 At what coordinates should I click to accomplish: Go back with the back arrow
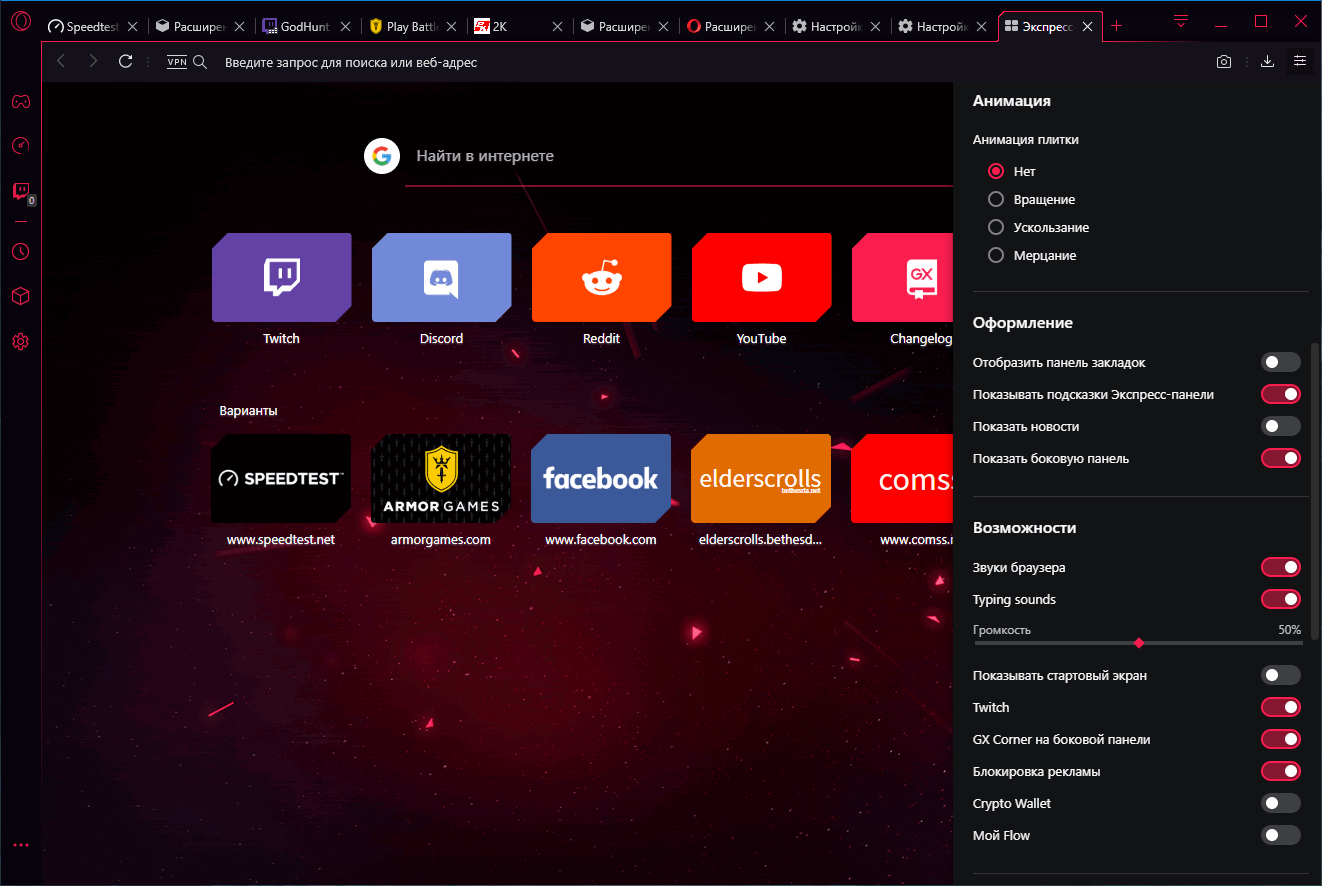(61, 62)
